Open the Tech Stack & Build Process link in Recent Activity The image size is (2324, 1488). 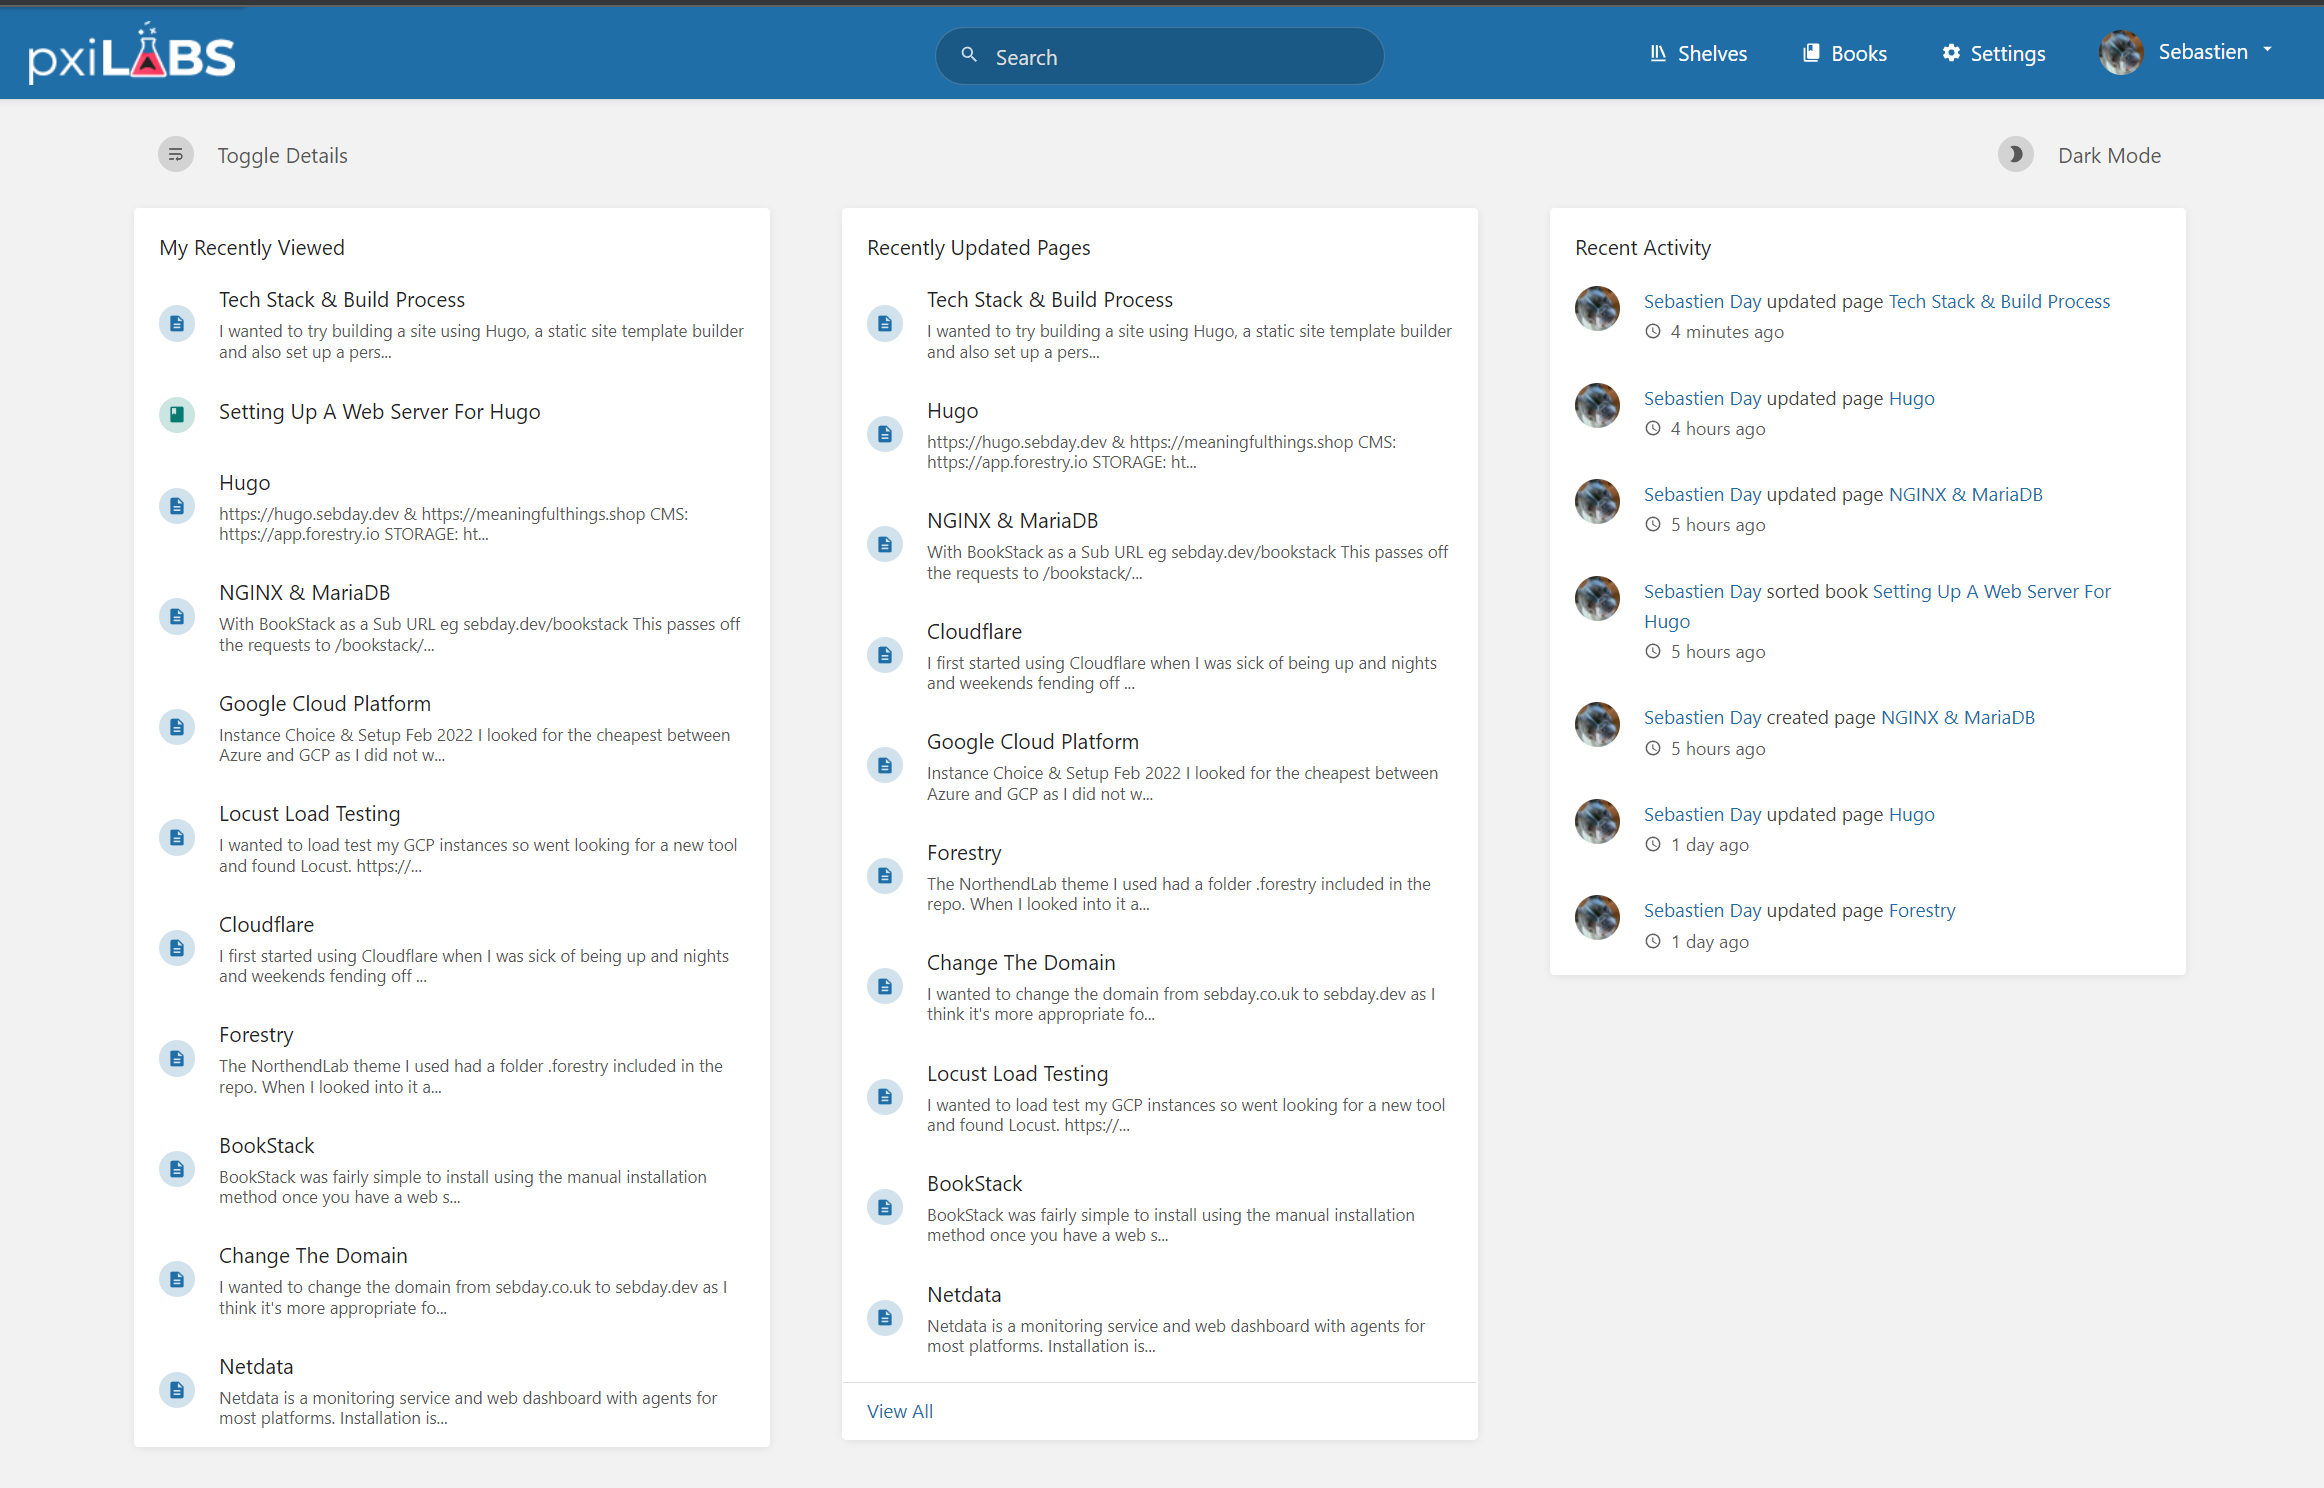[x=1998, y=301]
